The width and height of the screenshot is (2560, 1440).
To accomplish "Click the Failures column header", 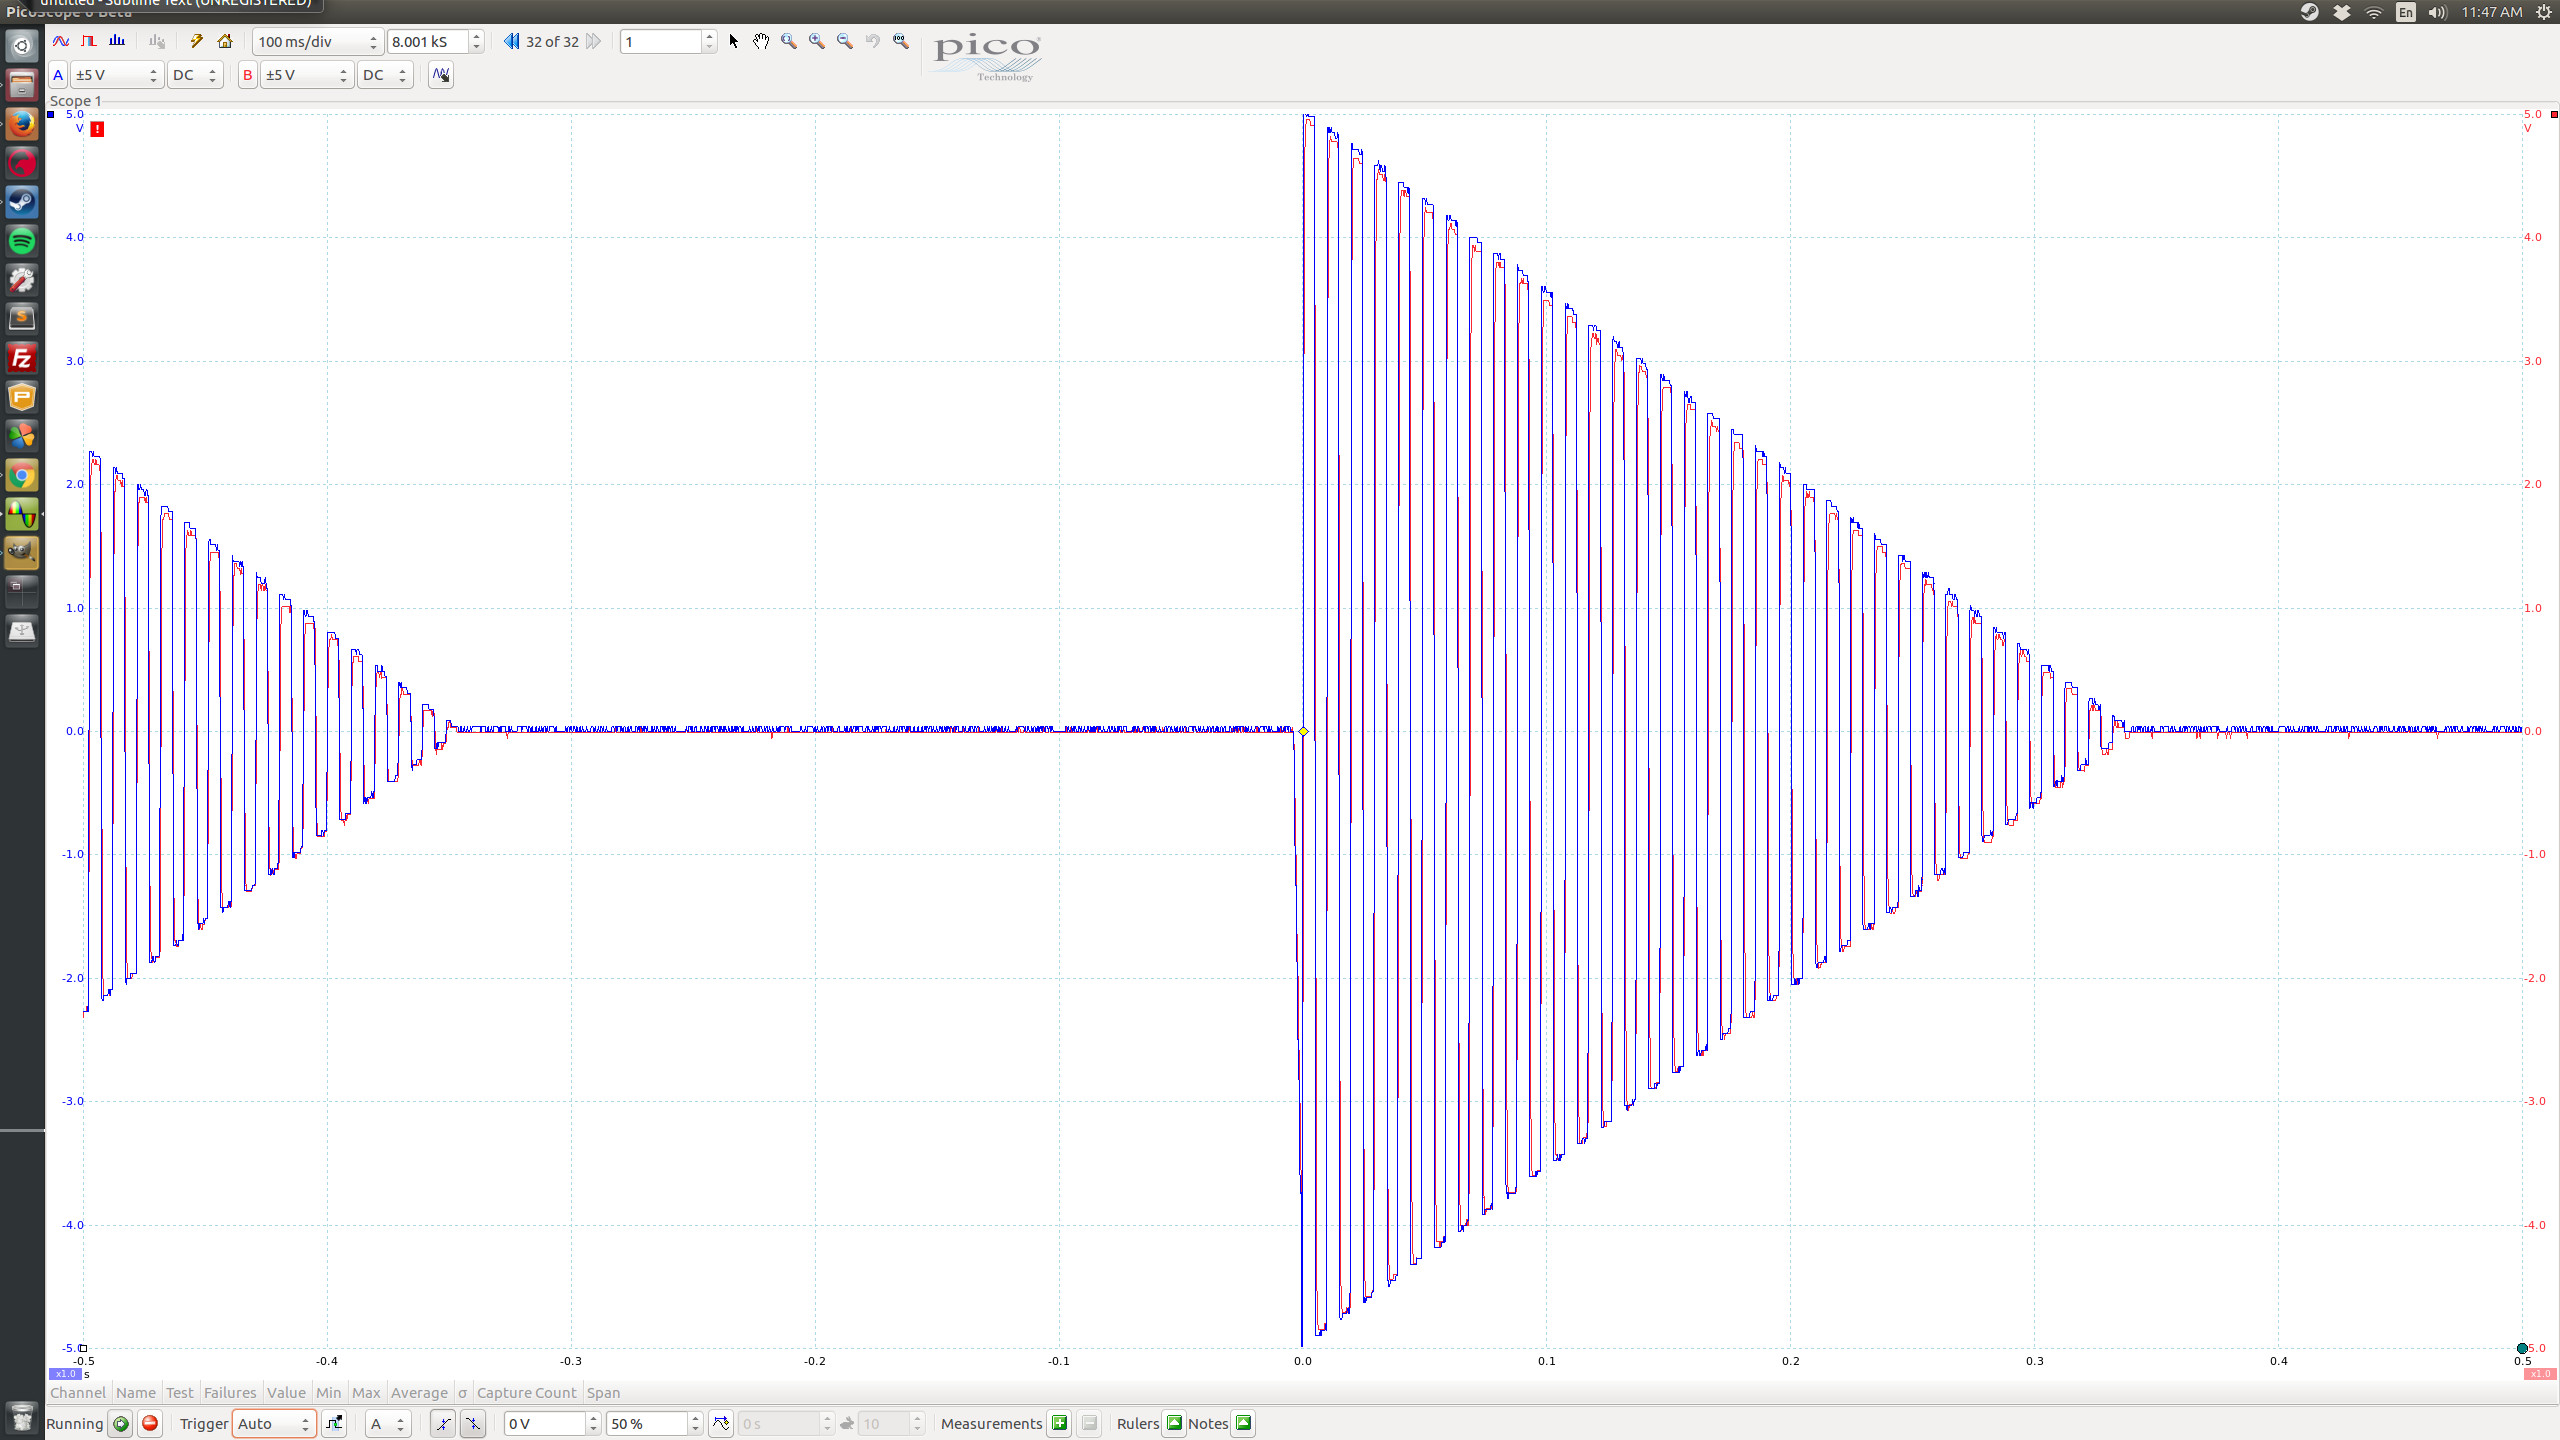I will coord(230,1392).
